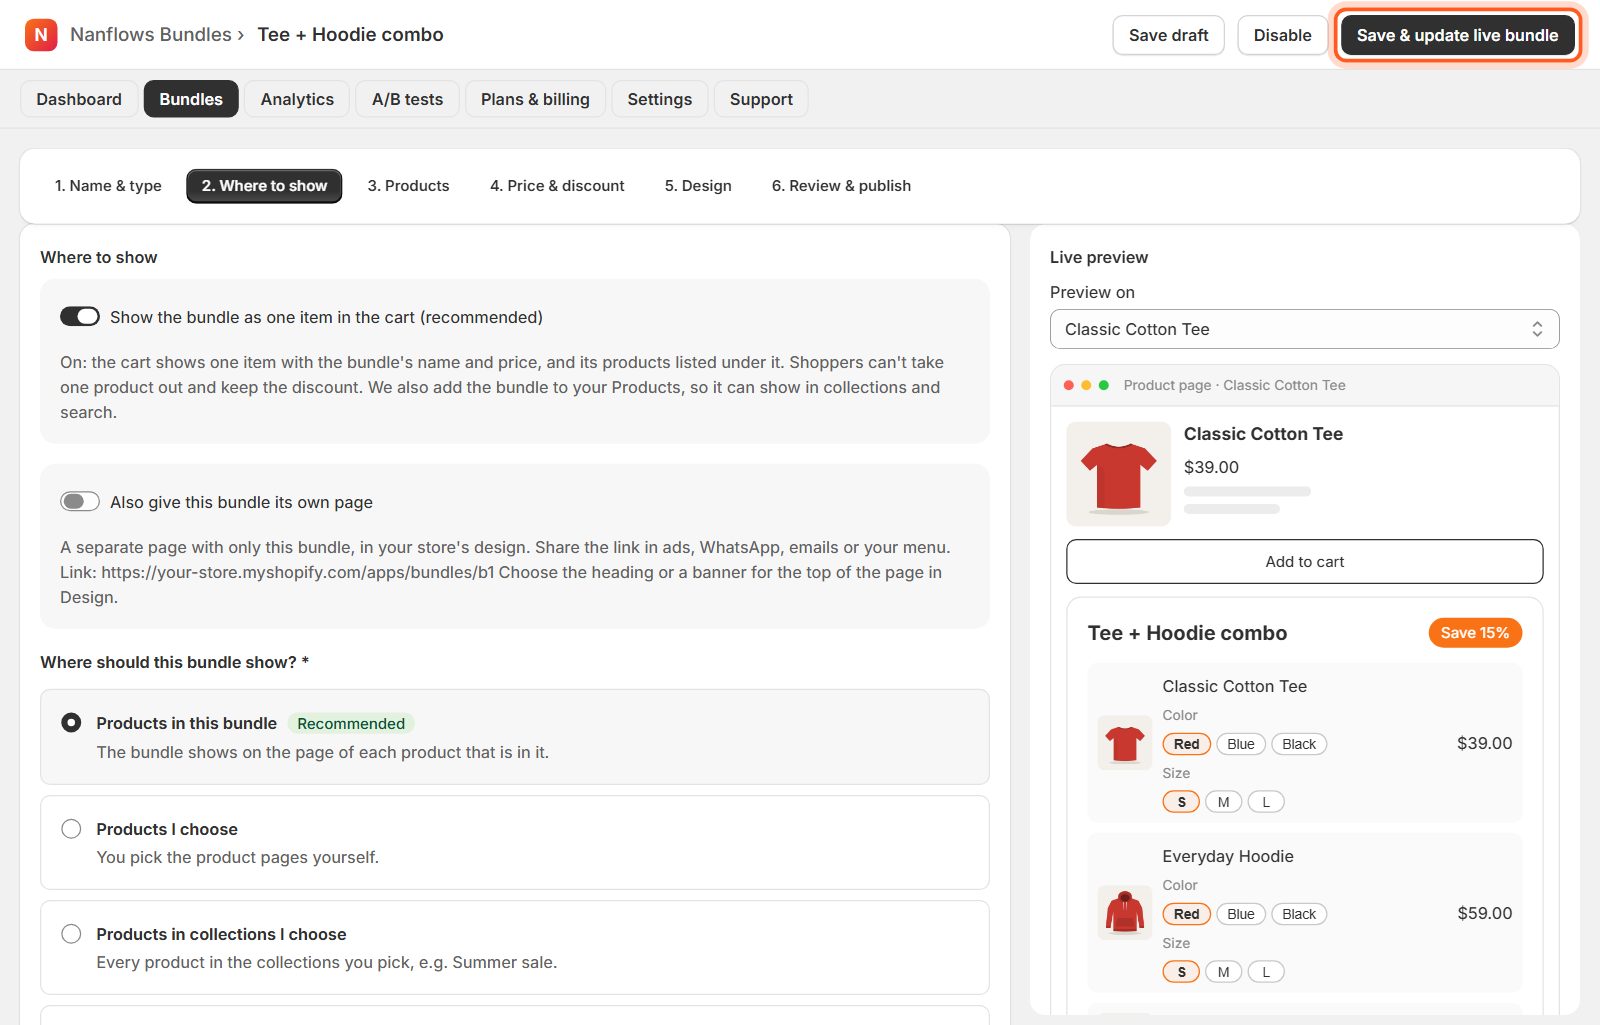
Task: Go to step 3 Products
Action: [x=408, y=186]
